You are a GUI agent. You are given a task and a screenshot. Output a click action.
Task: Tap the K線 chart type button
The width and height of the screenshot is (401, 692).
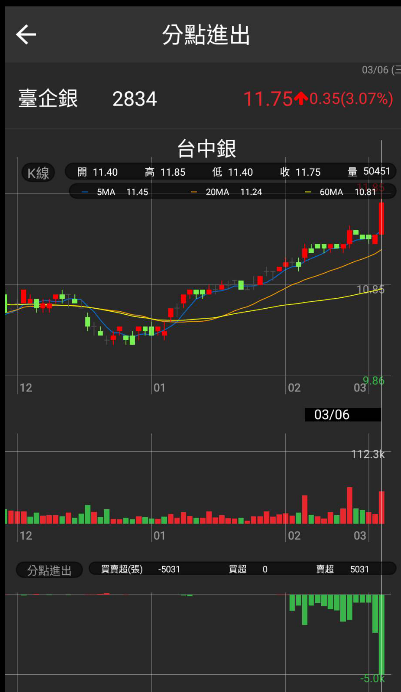tap(38, 173)
